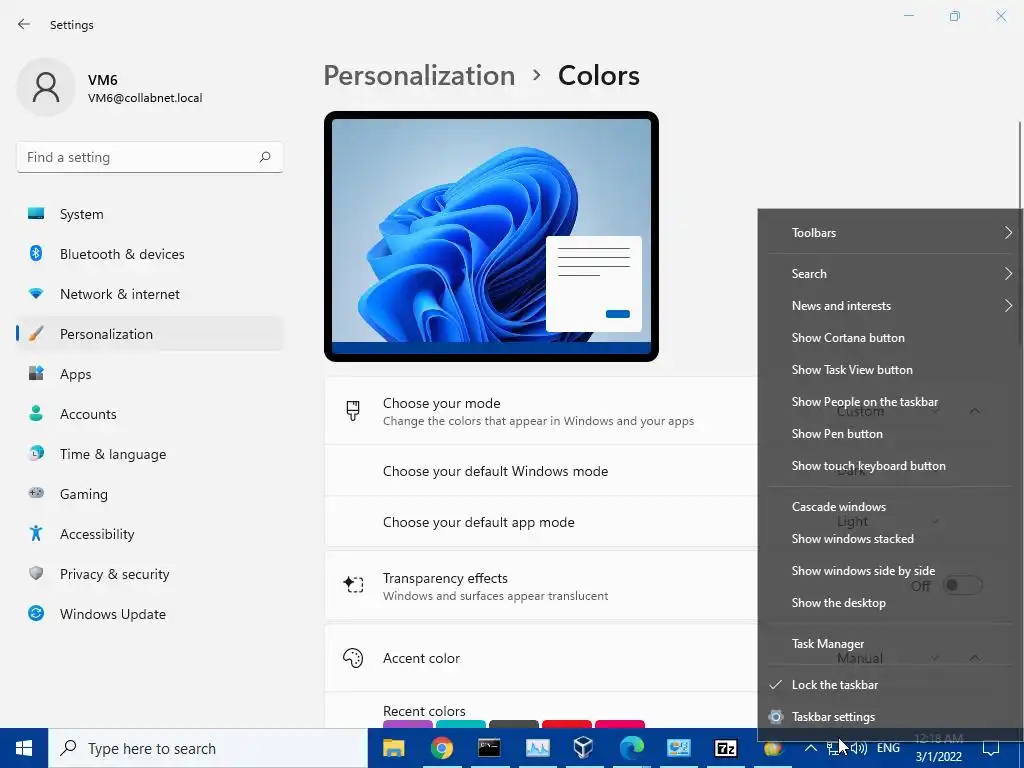1024x768 pixels.
Task: Pick the purple recent color swatch
Action: pos(408,724)
